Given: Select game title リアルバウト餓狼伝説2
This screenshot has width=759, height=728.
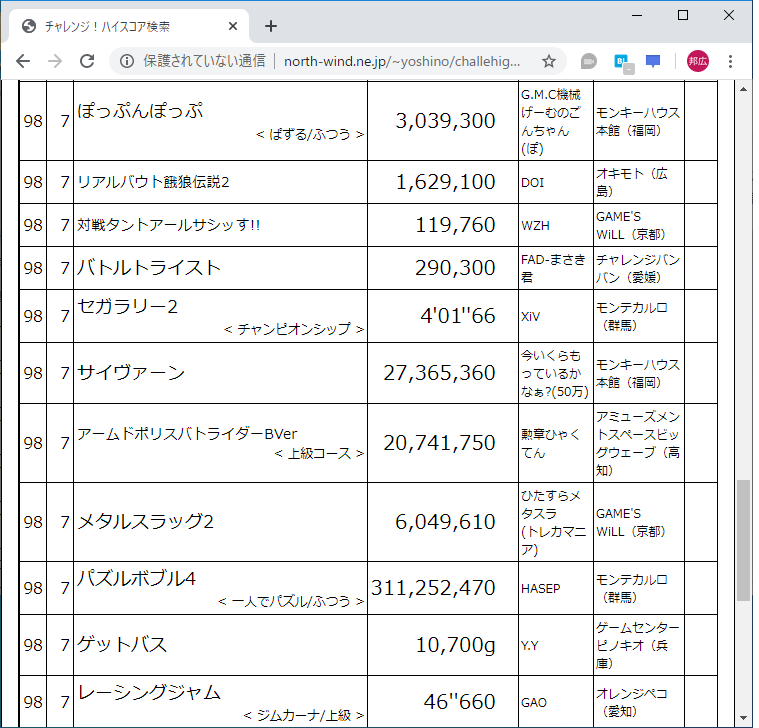Looking at the screenshot, I should click(x=153, y=182).
